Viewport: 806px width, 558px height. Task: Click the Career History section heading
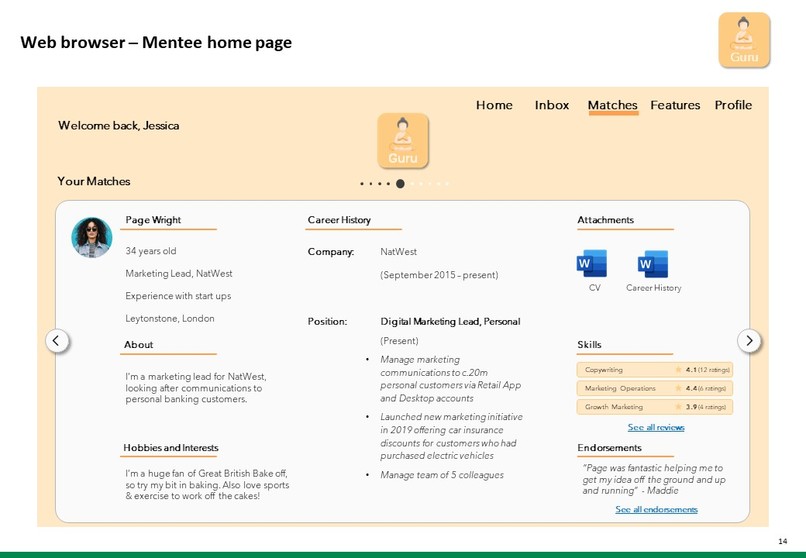pos(339,220)
